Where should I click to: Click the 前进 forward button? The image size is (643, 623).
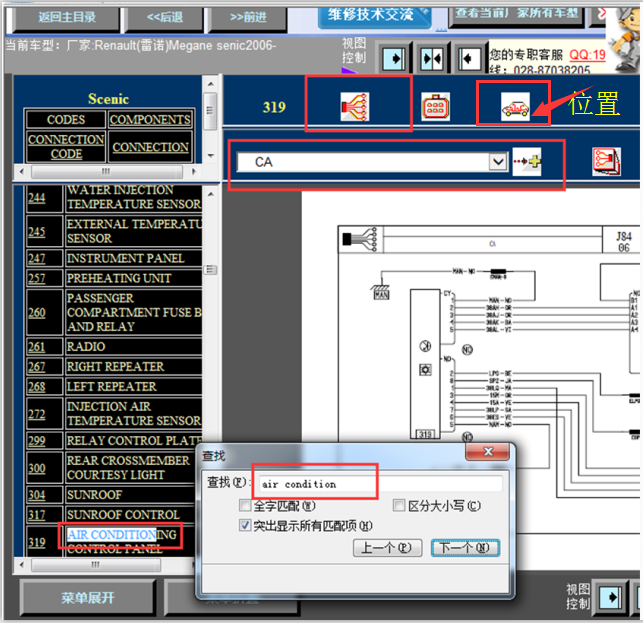pos(248,17)
